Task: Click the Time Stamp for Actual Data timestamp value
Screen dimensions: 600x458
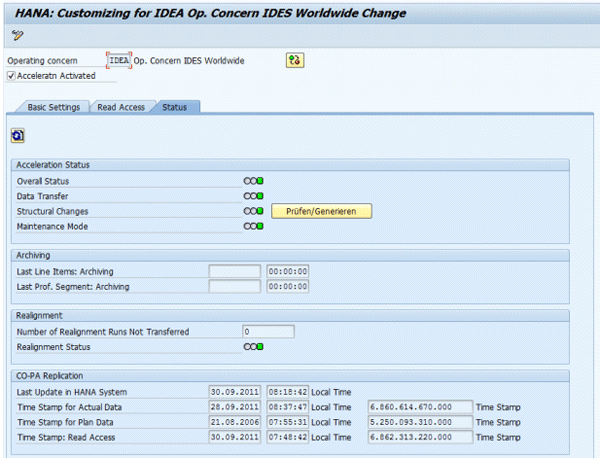Action: [x=420, y=407]
